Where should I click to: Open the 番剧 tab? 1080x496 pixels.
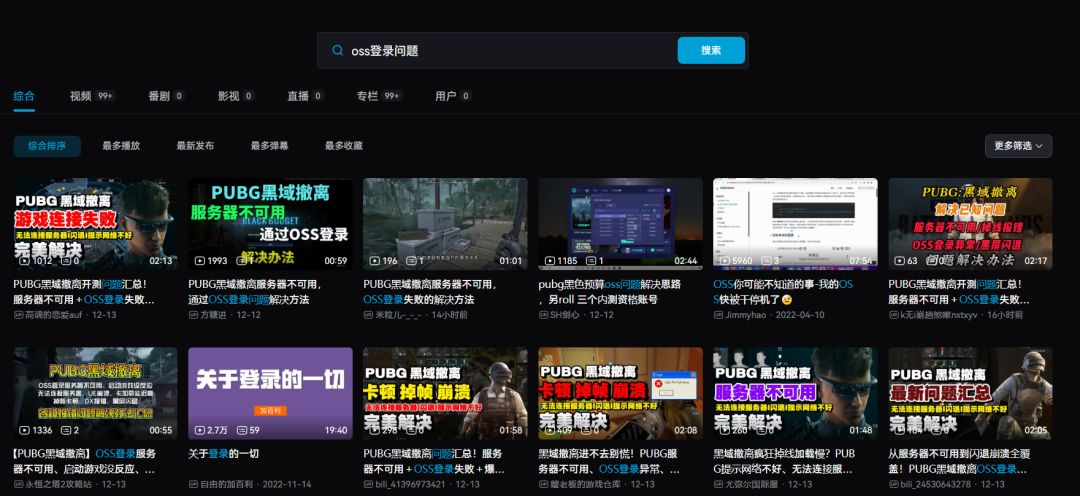coord(166,96)
